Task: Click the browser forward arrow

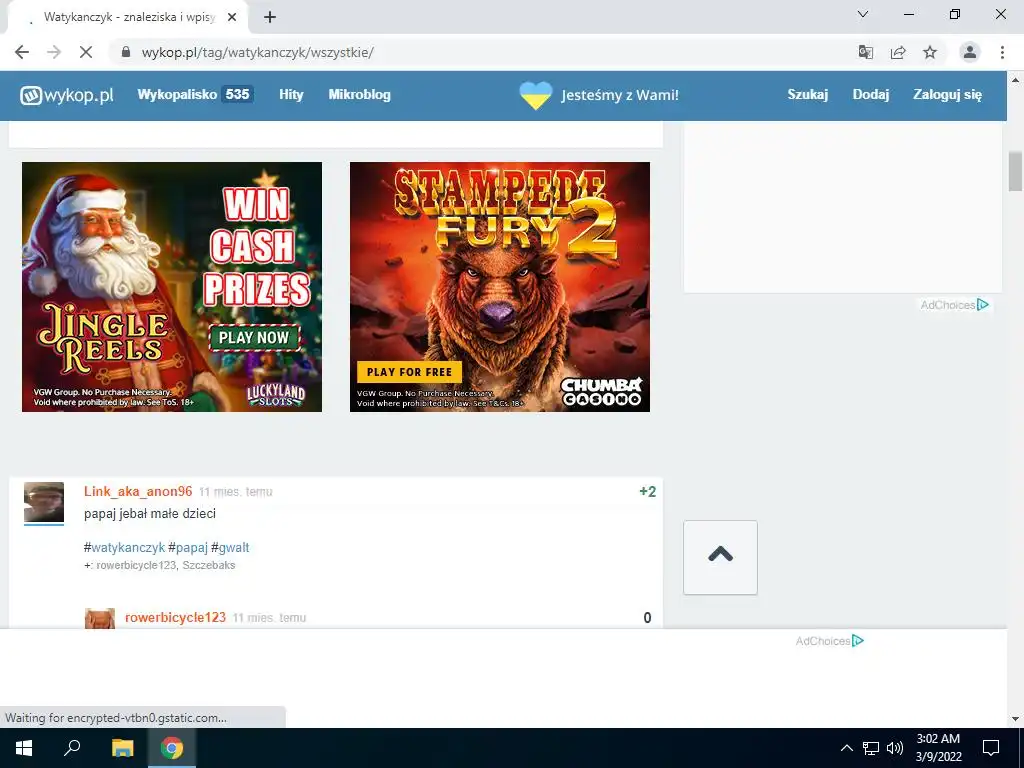Action: tap(54, 52)
